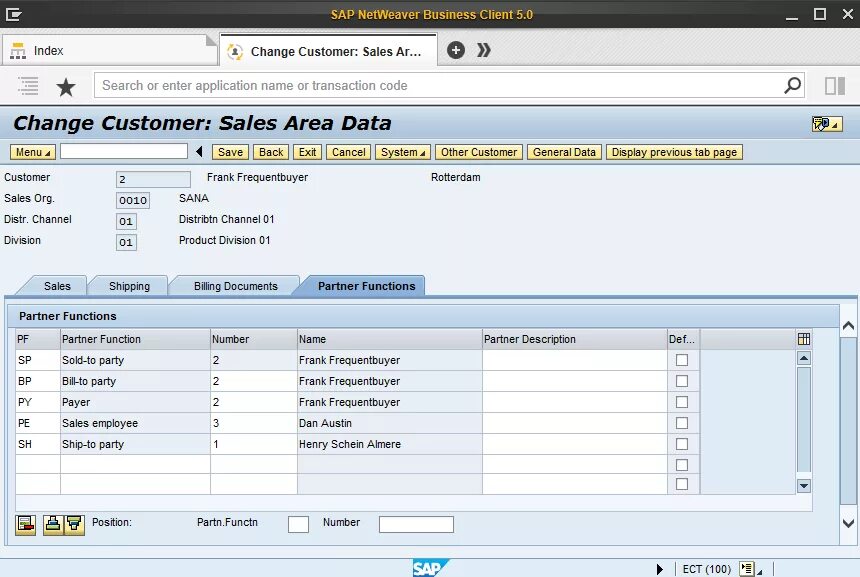This screenshot has height=577, width=860.
Task: Select the Henry Schein Almere cell
Action: tap(389, 444)
